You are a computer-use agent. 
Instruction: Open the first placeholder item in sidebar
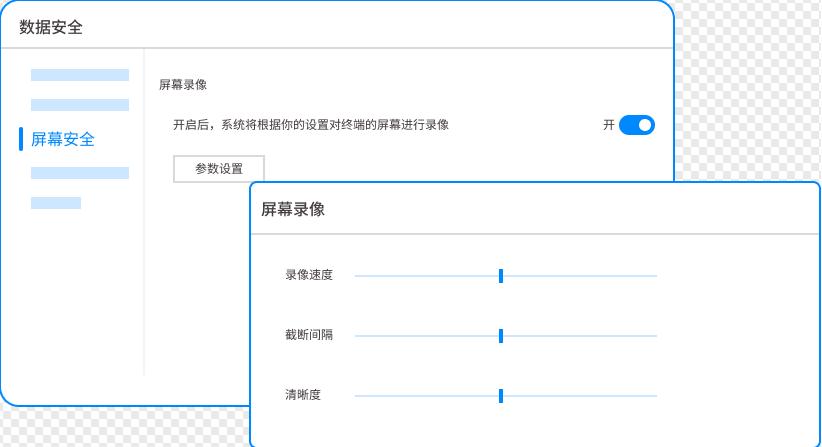point(80,75)
